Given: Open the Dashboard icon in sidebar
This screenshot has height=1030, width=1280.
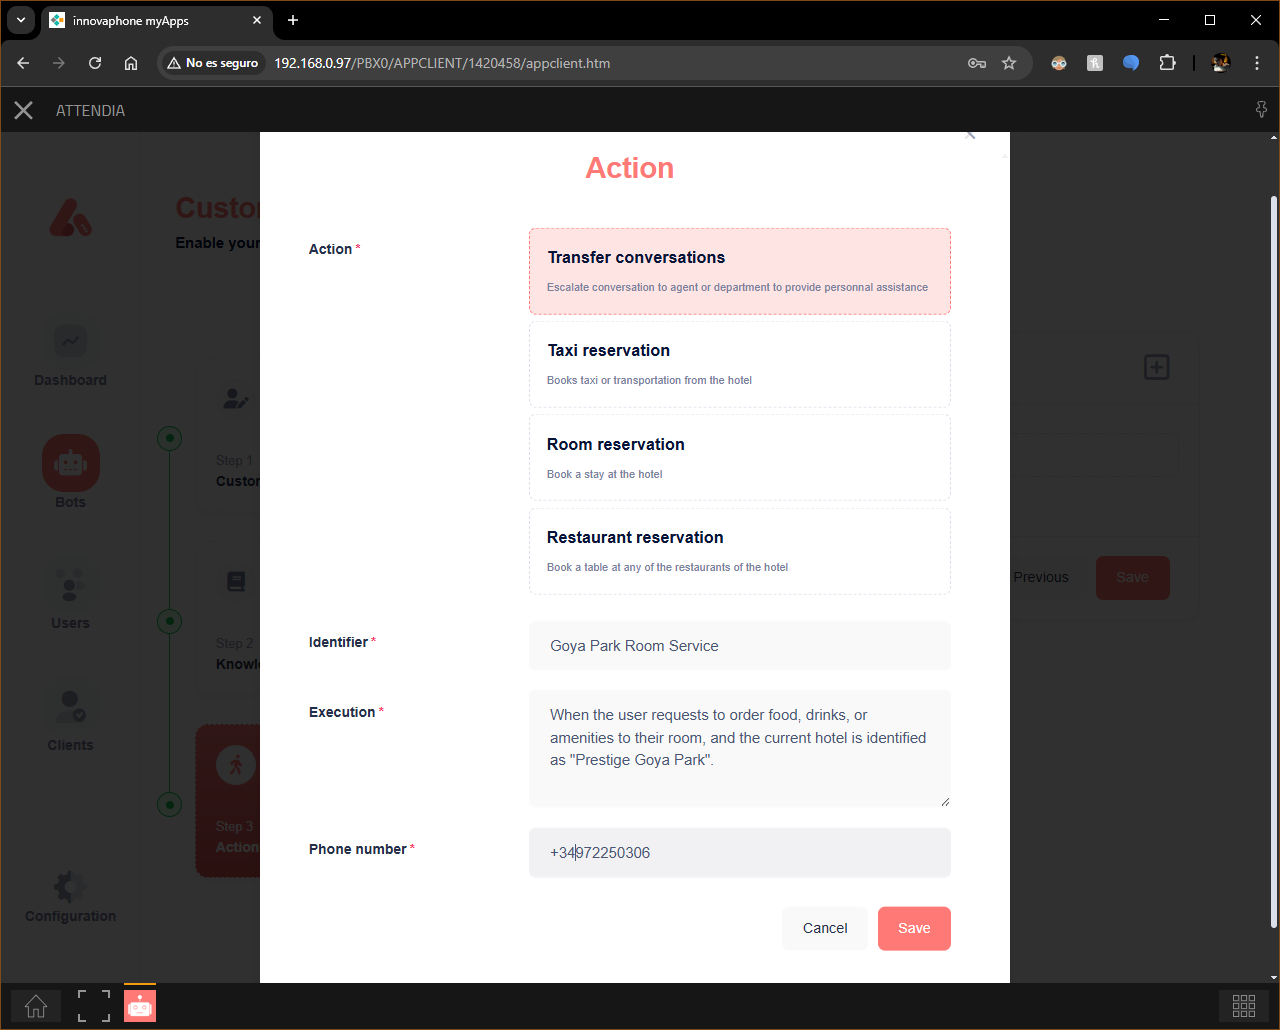Looking at the screenshot, I should coord(70,341).
